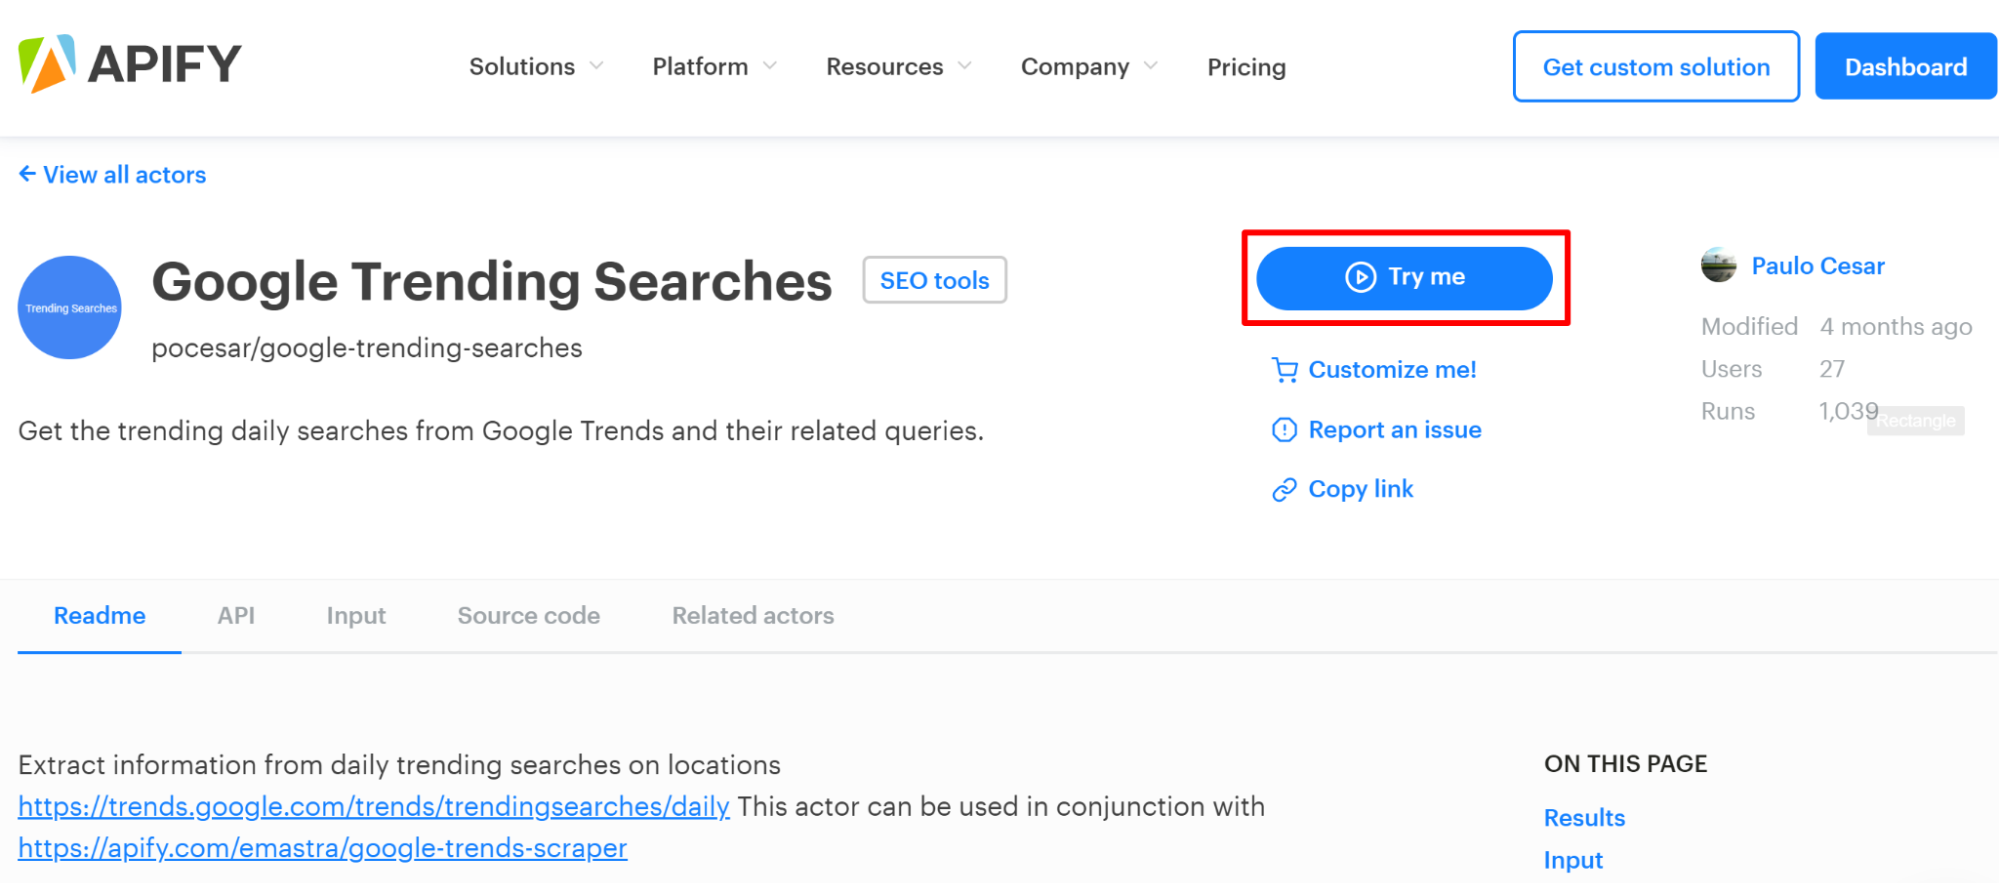Open the Pricing page
This screenshot has width=1999, height=884.
tap(1246, 67)
